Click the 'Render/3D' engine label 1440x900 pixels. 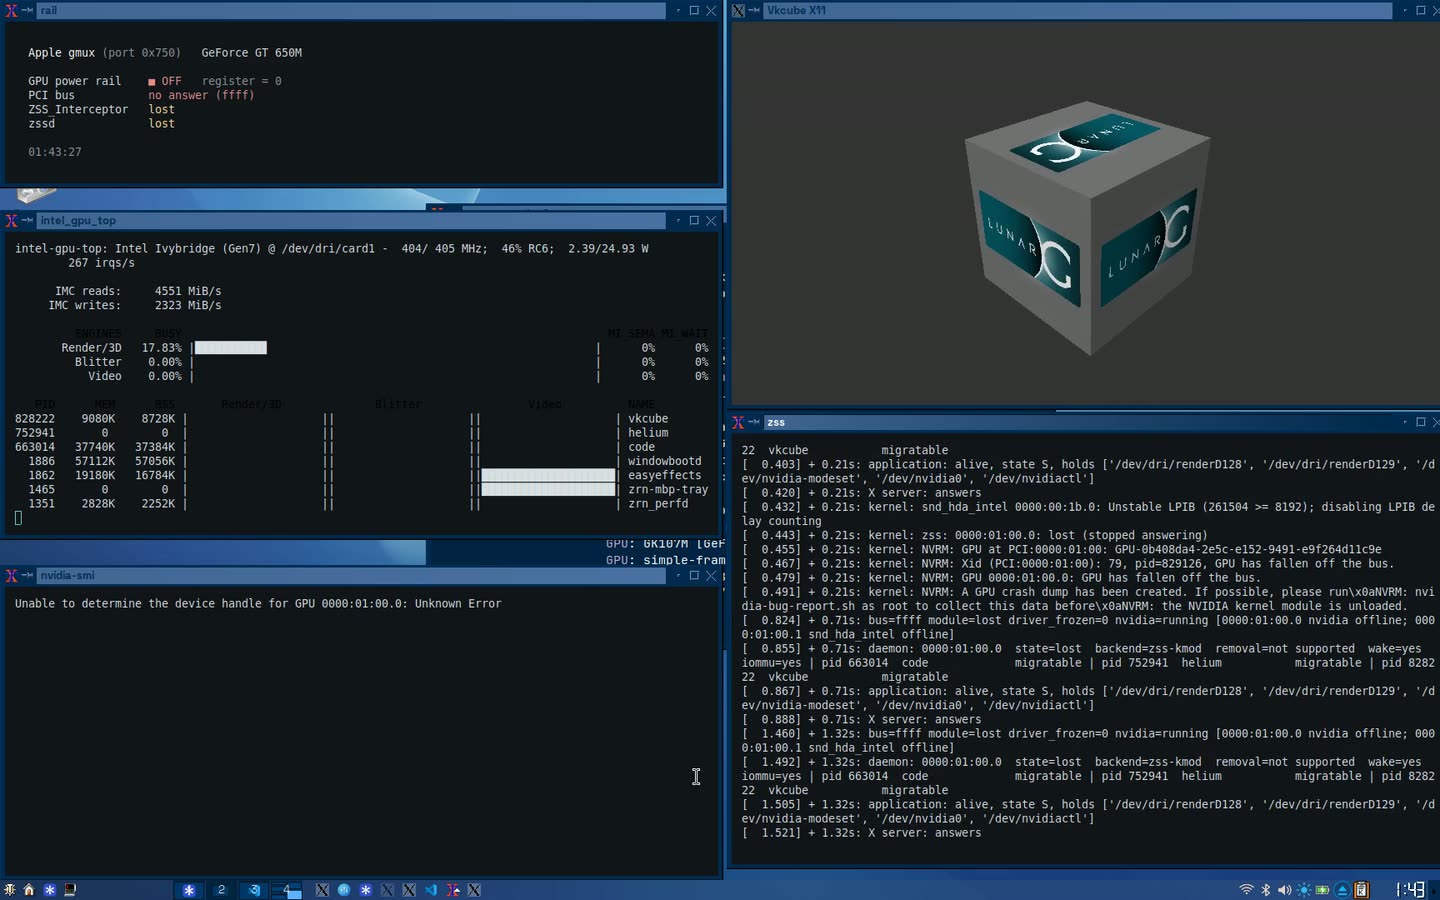coord(91,348)
